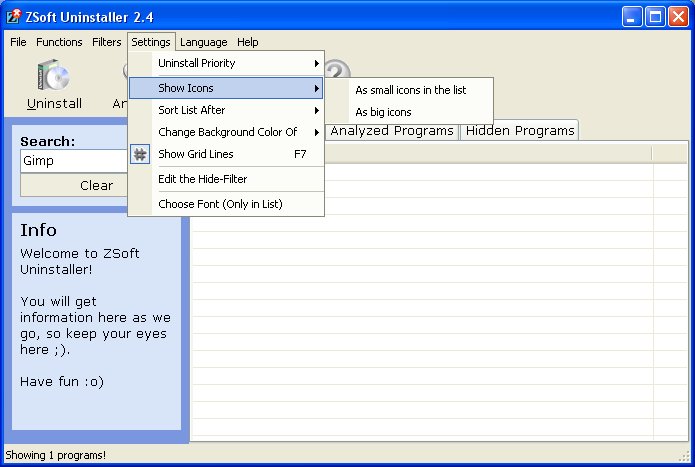The height and width of the screenshot is (467, 695).
Task: Expand Change Background Color Of submenu
Action: 226,132
